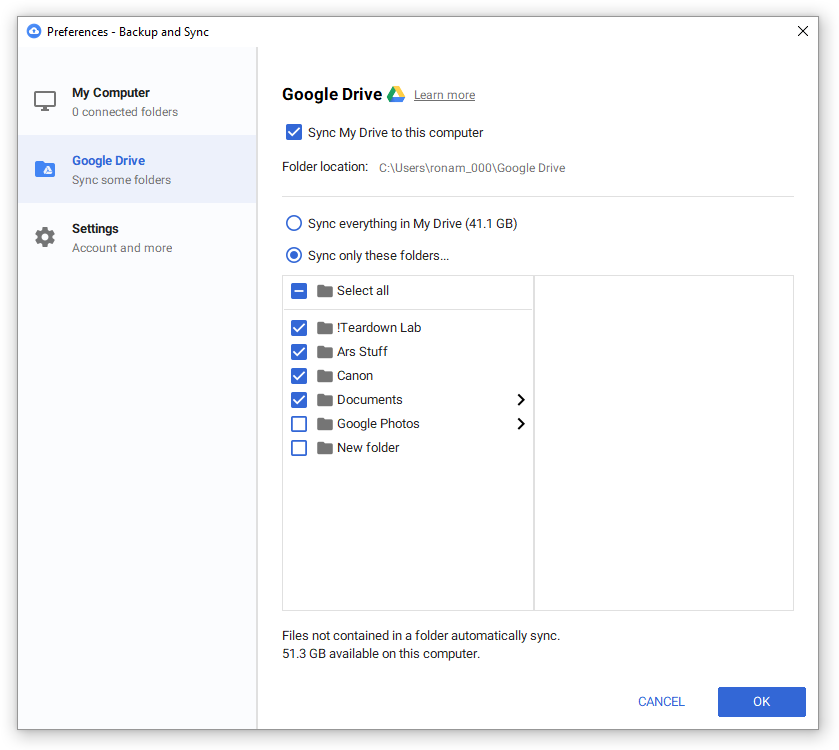Click the Google Drive triangle logo

396,94
